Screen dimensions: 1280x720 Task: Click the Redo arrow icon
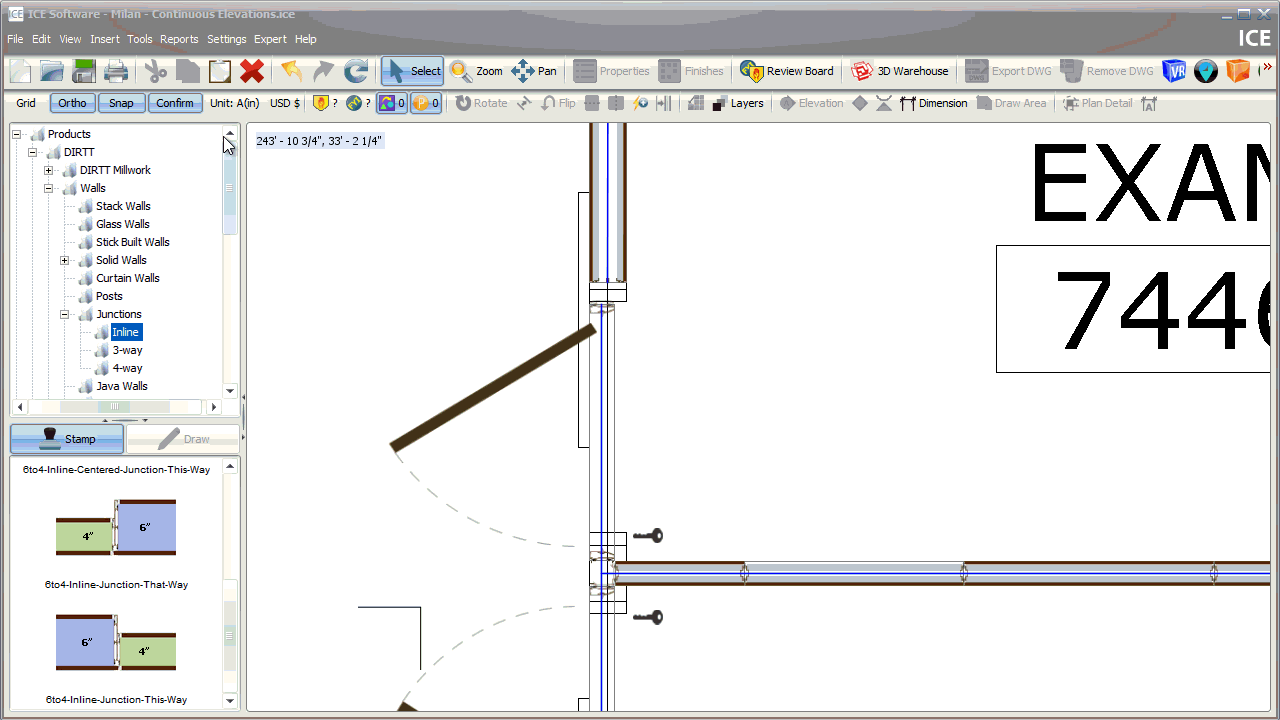(x=322, y=71)
